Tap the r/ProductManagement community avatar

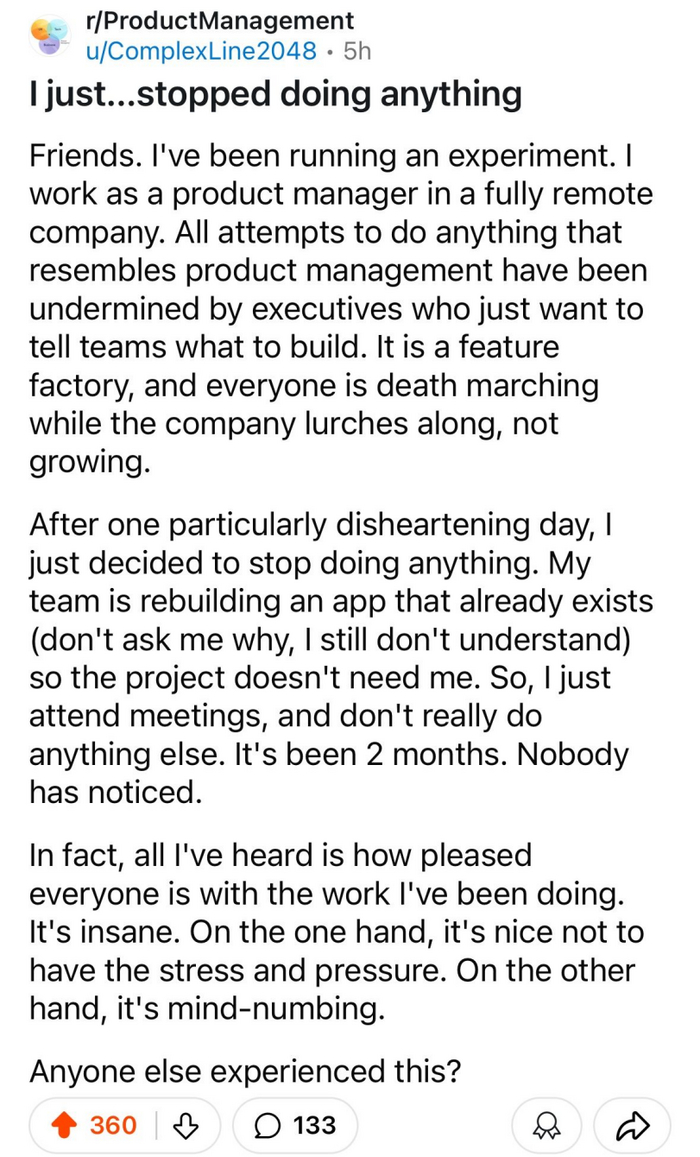(x=50, y=35)
